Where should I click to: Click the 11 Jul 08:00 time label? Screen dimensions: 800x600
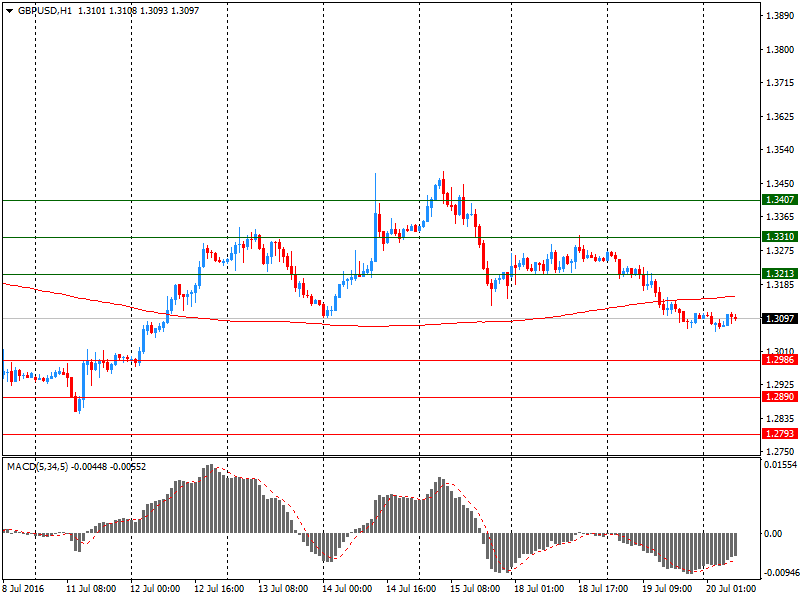(91, 589)
